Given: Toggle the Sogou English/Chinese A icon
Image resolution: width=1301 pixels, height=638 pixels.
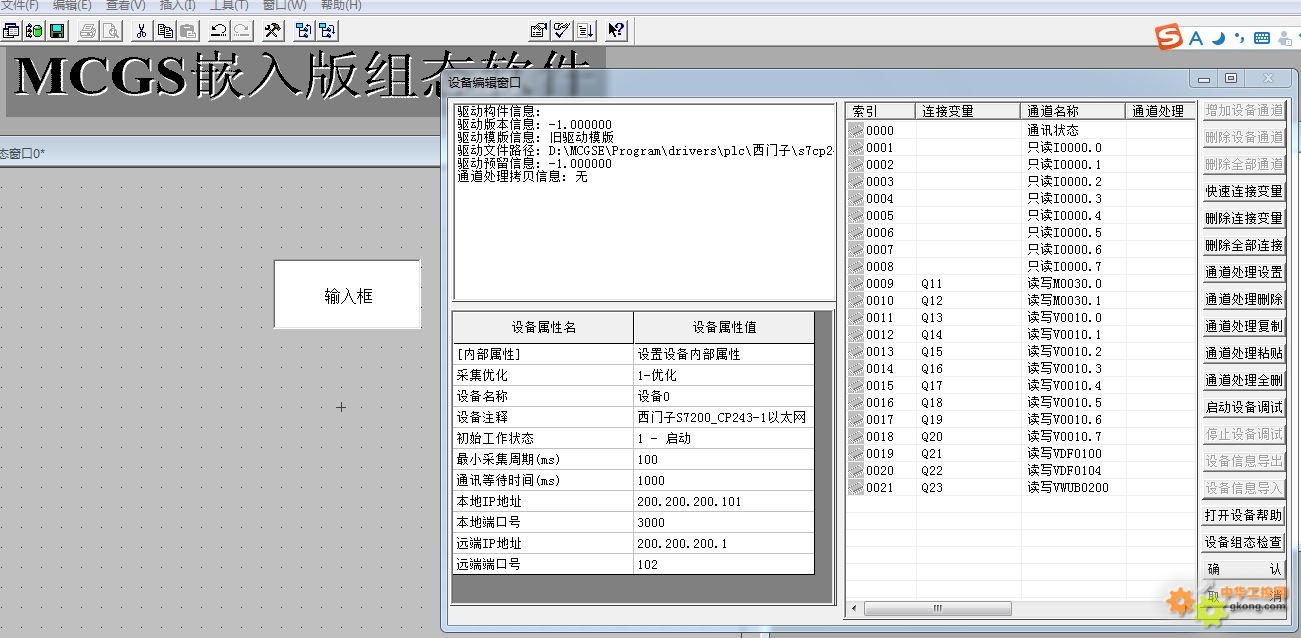Looking at the screenshot, I should (x=1196, y=38).
